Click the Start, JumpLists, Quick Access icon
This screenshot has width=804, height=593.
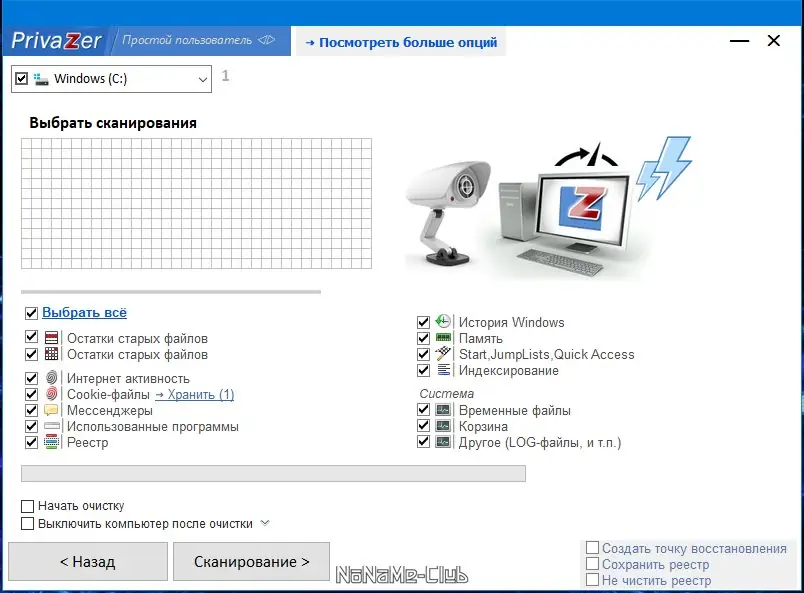click(x=443, y=353)
